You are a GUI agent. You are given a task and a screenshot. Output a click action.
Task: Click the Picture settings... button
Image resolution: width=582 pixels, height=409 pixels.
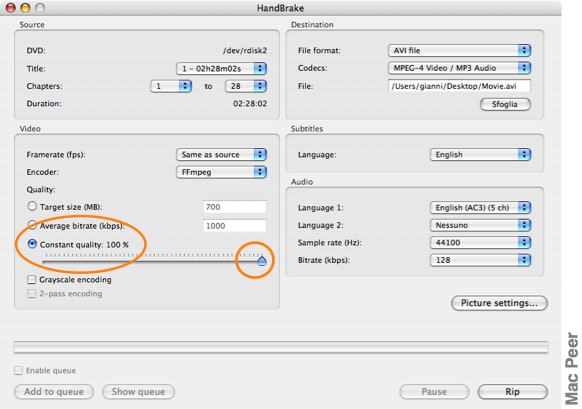(x=499, y=303)
